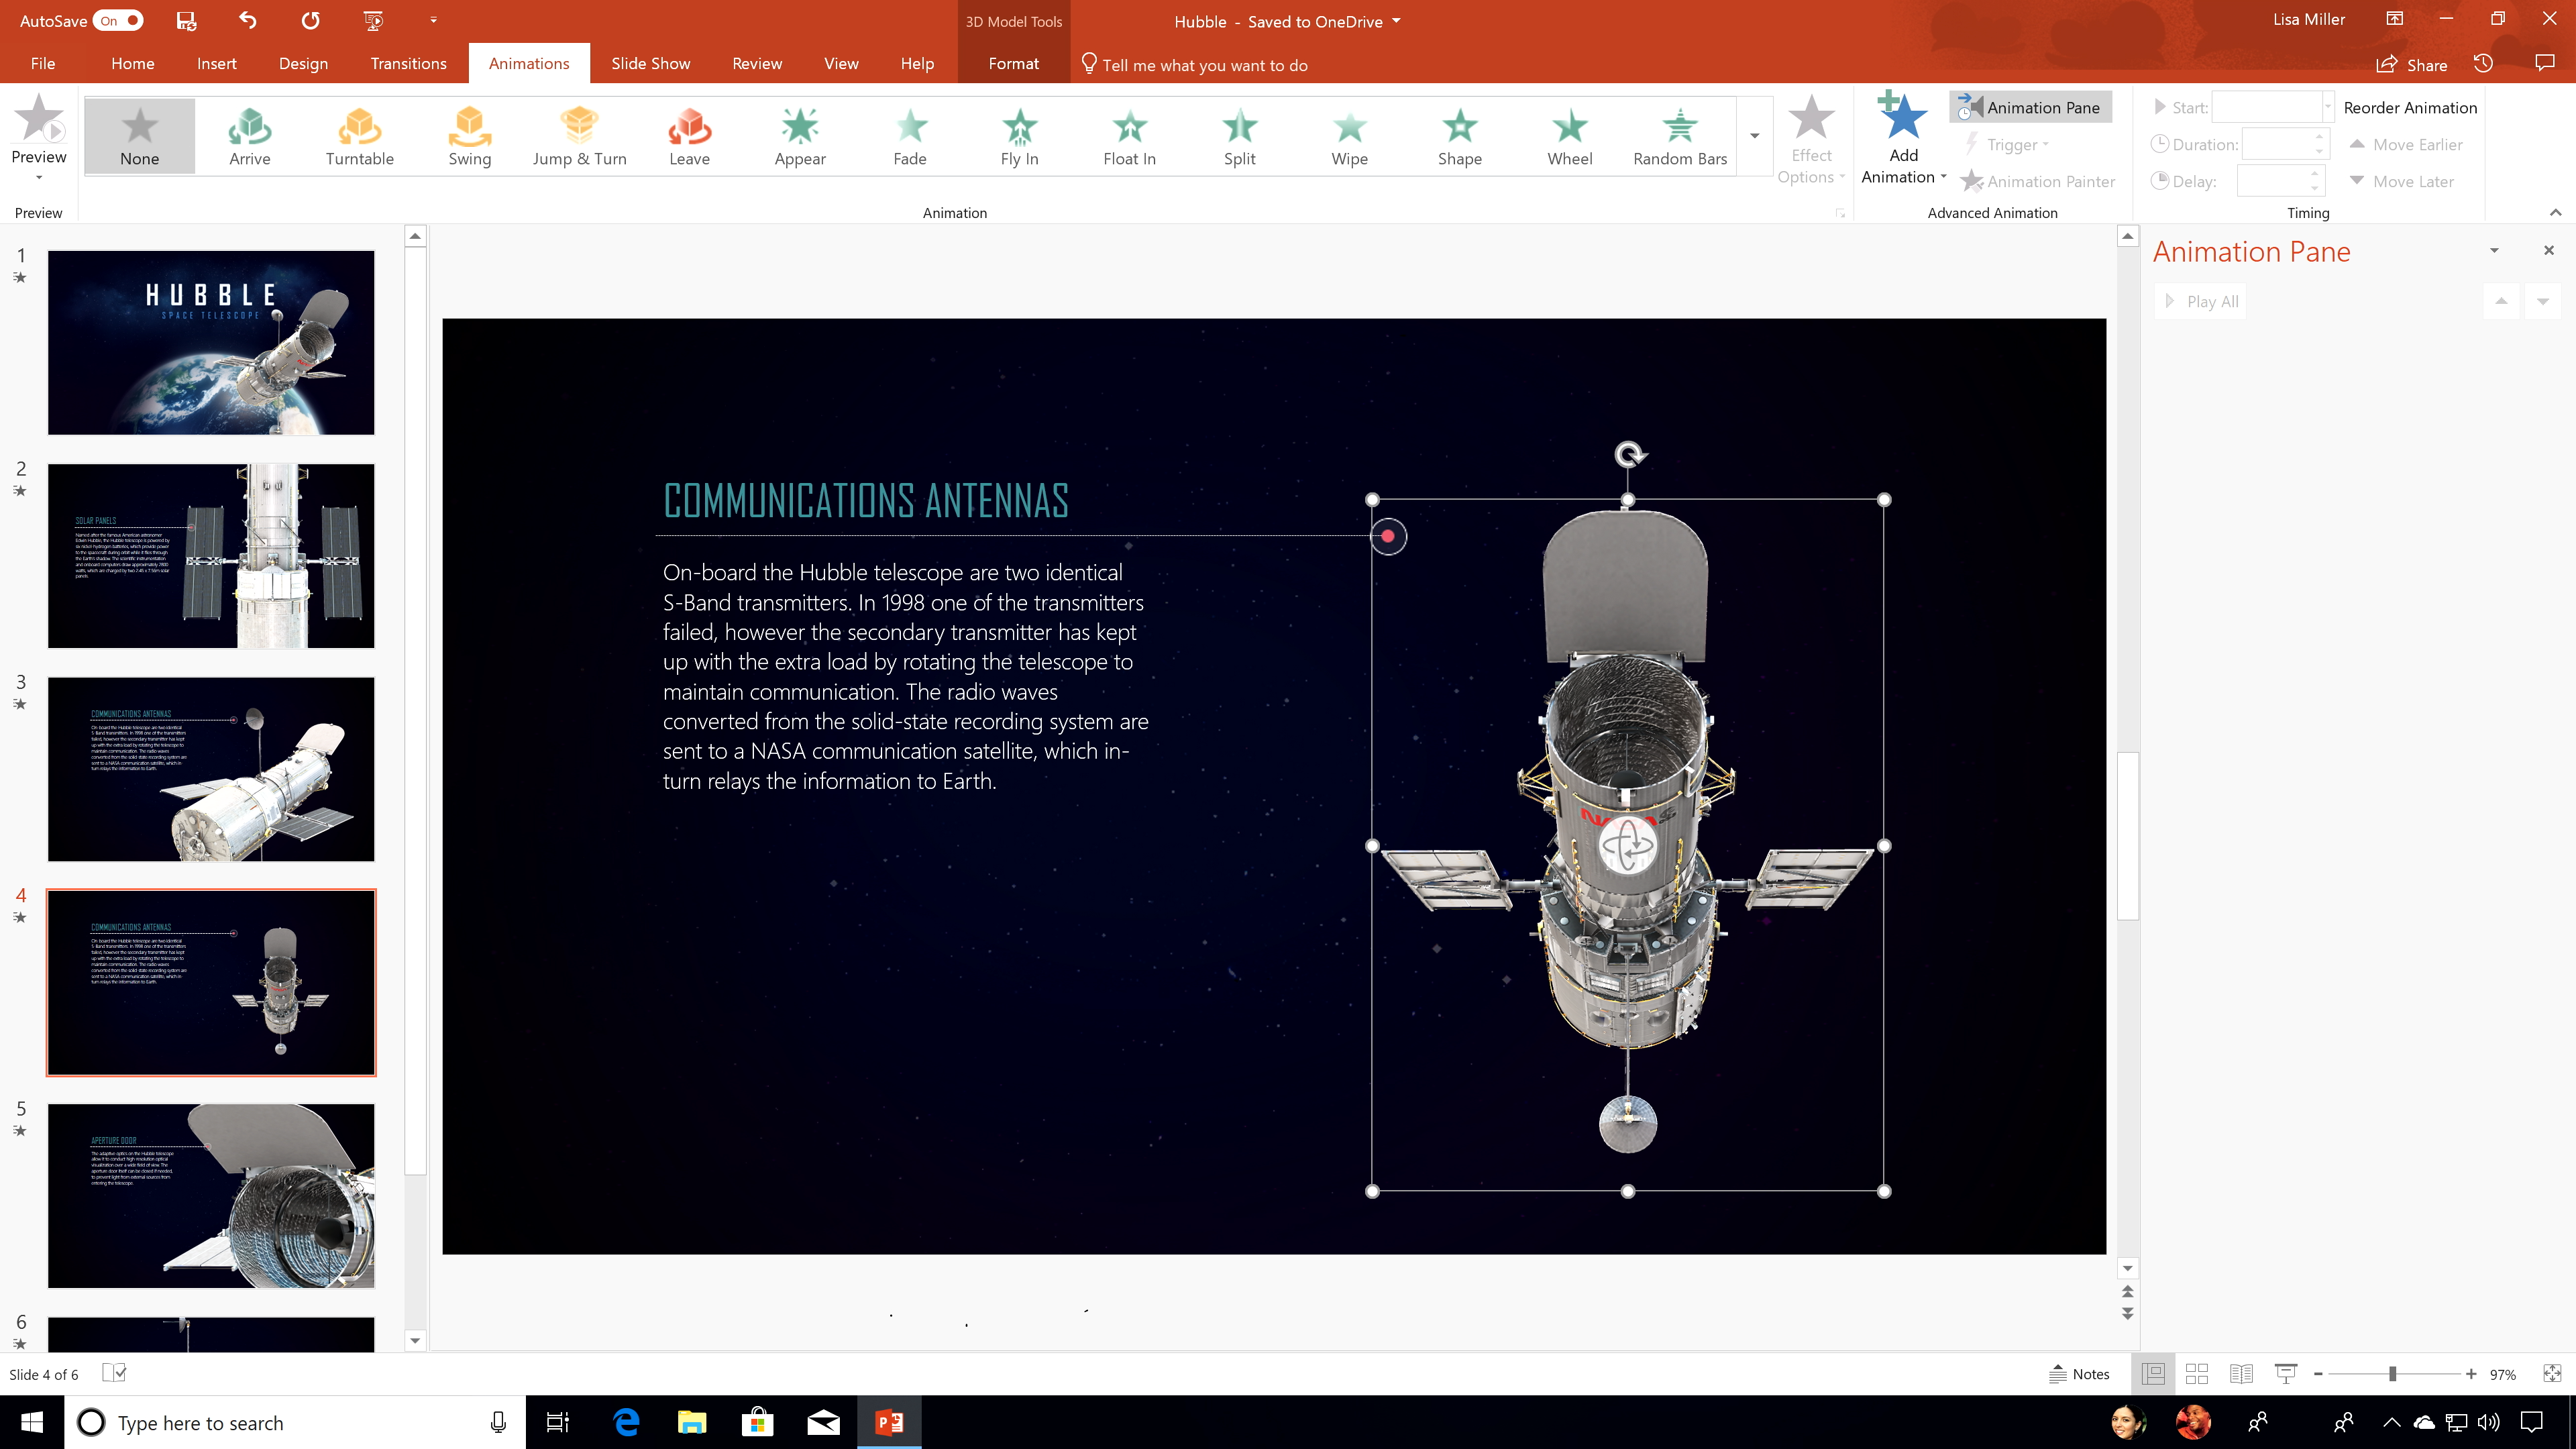Open the Comments icon in ribbon corner
This screenshot has width=2576, height=1449.
2545,63
